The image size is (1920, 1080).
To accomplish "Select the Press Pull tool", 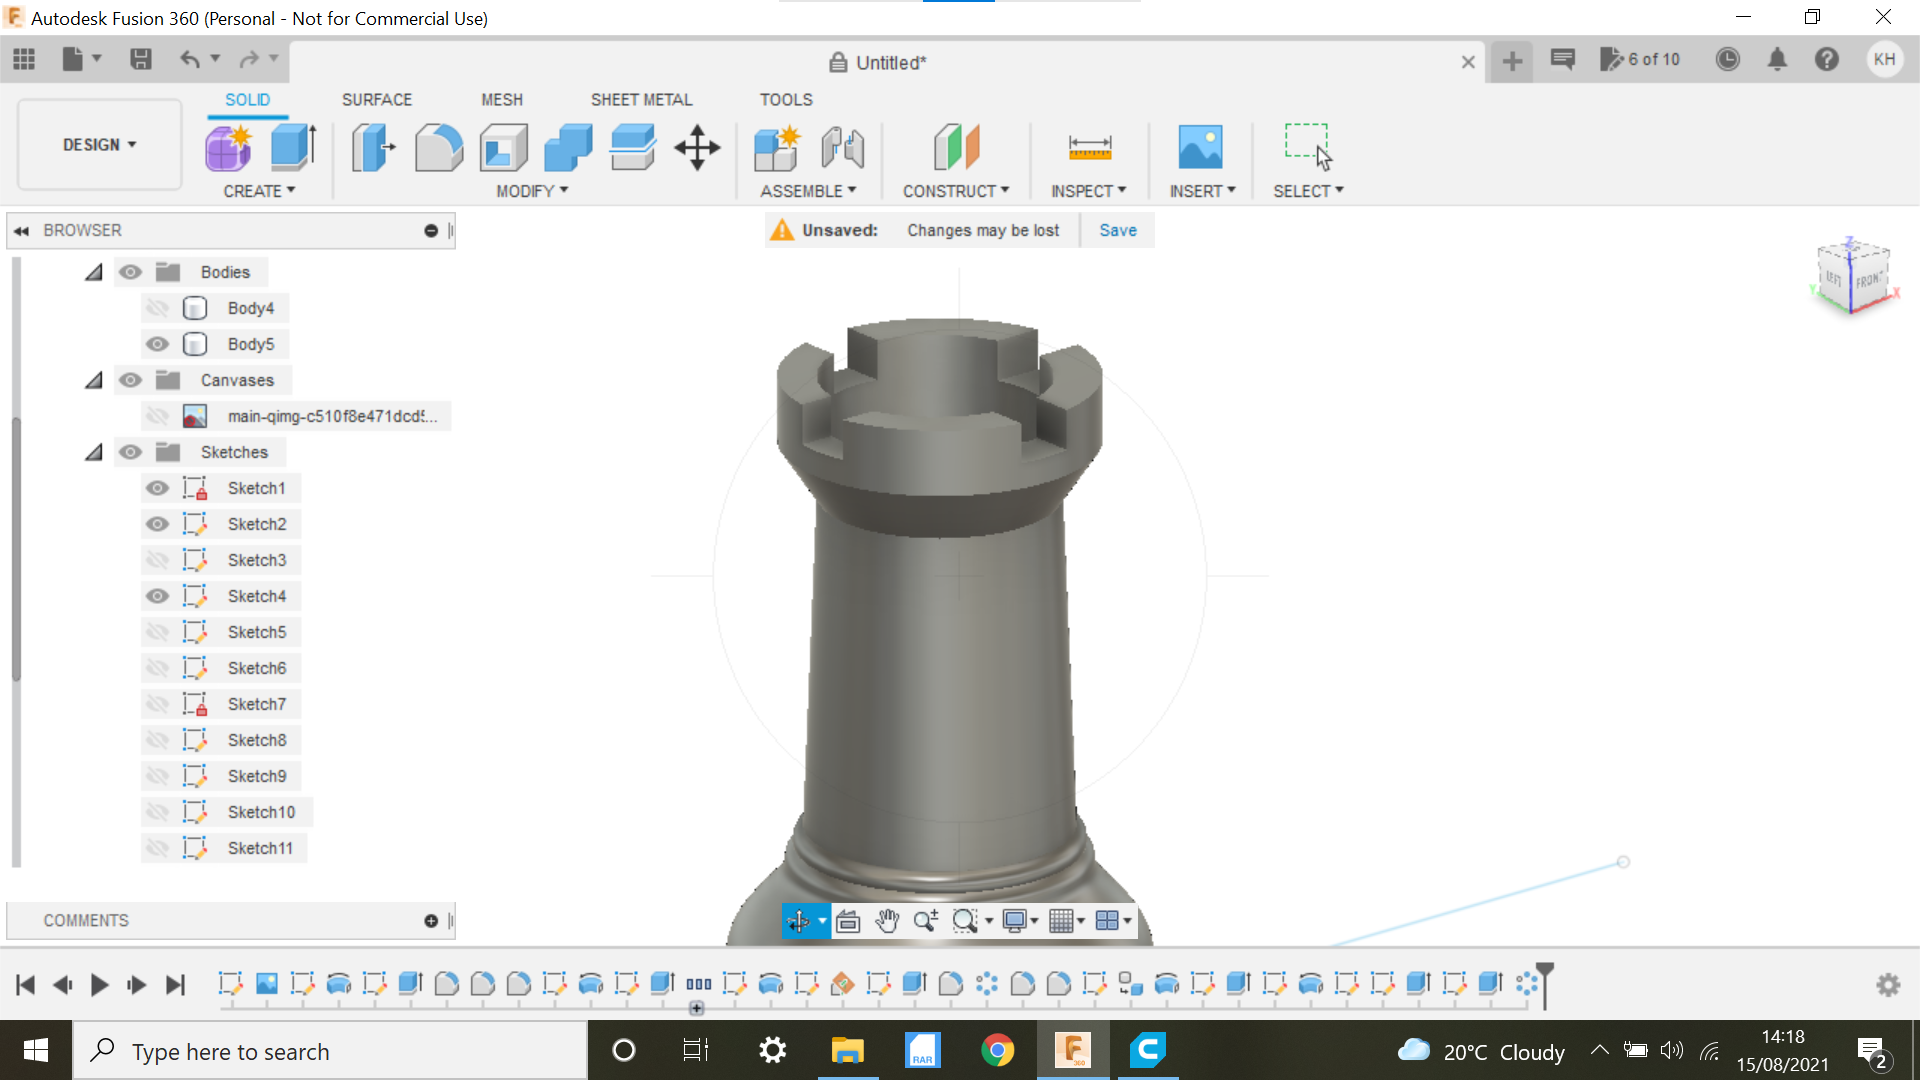I will (374, 148).
